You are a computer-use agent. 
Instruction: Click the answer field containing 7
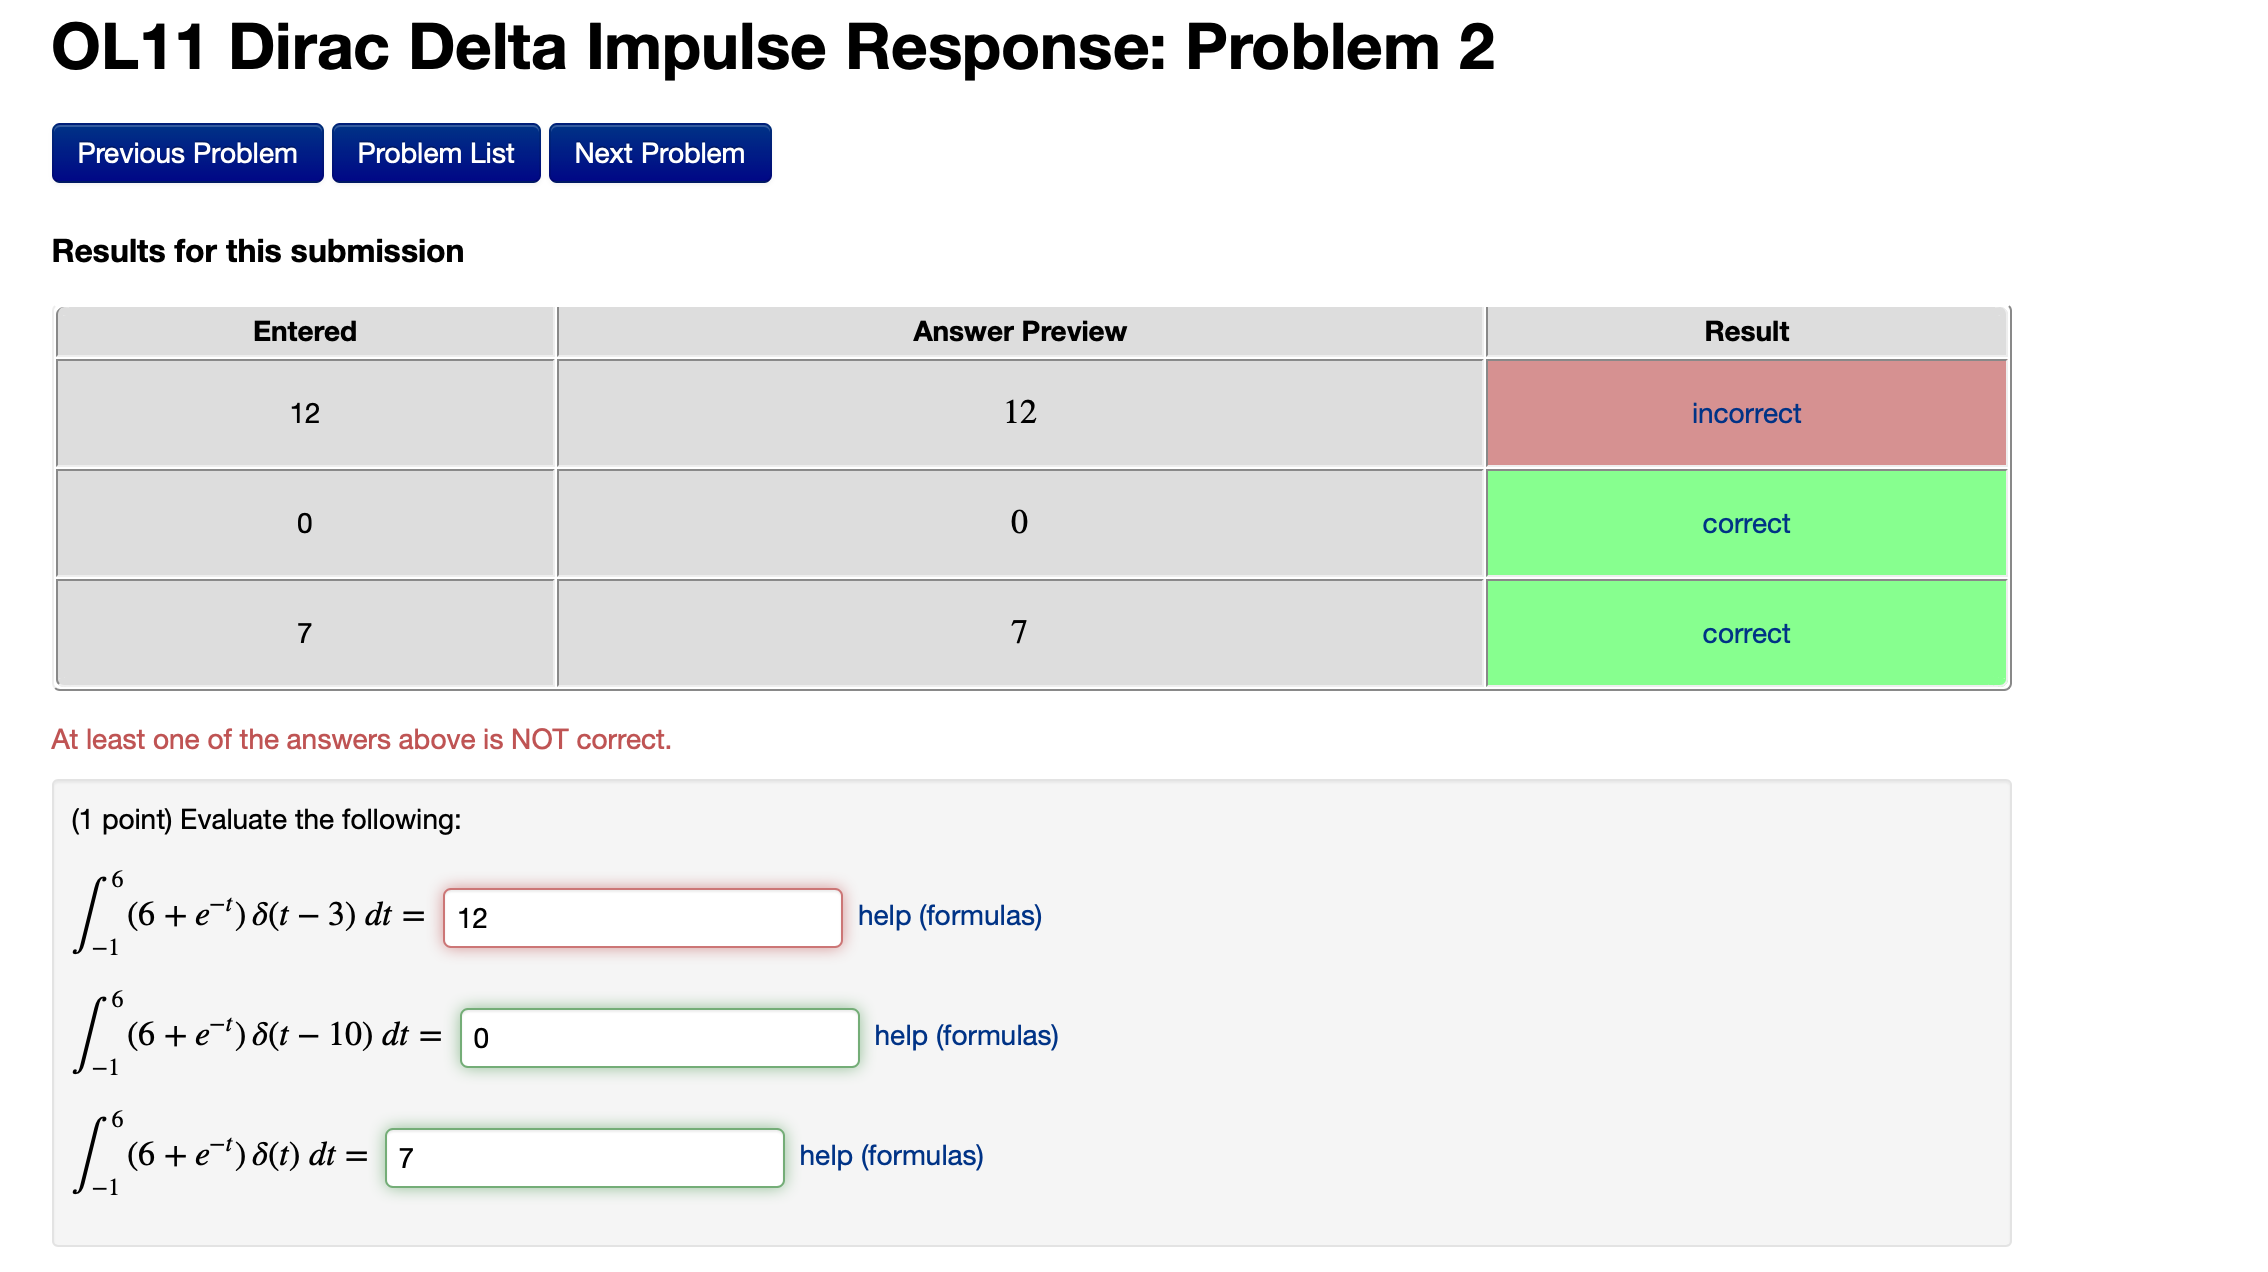(x=585, y=1157)
